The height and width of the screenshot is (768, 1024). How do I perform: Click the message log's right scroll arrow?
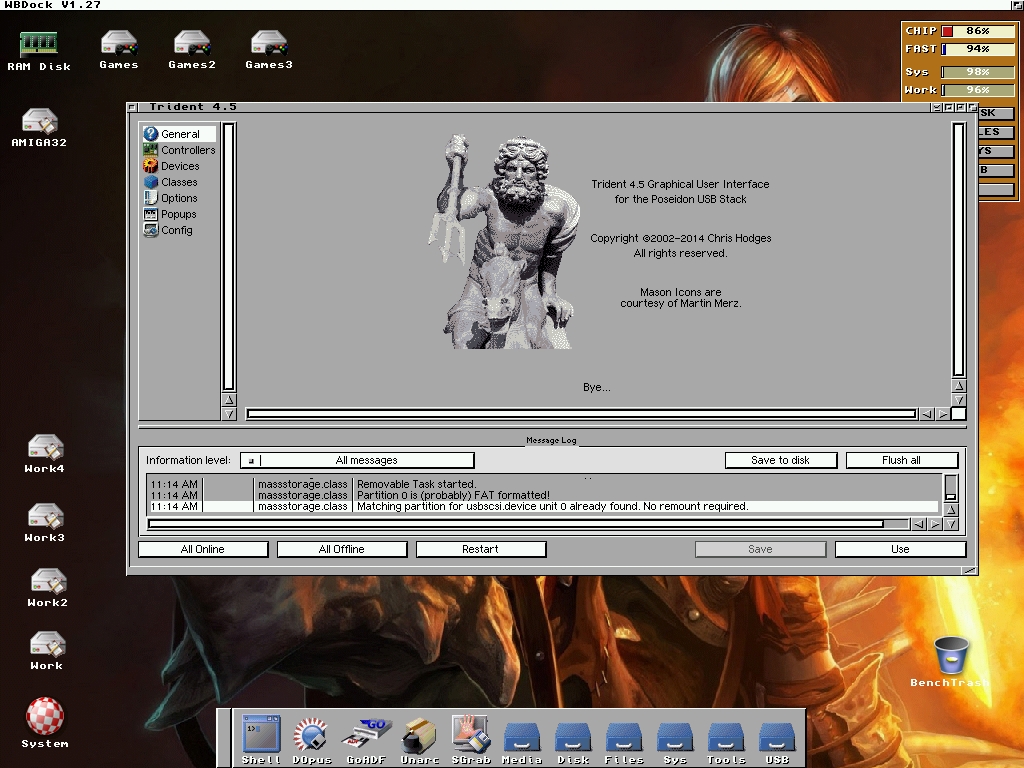point(935,524)
